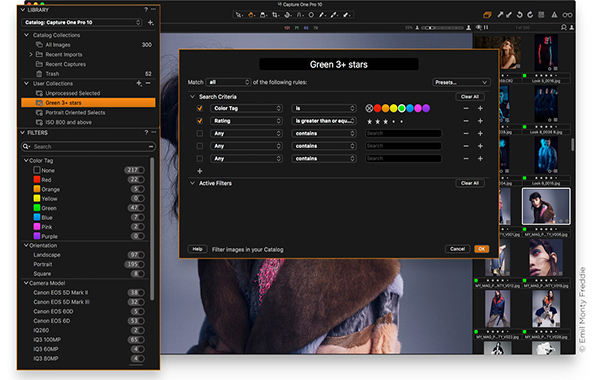Viewport: 600px width, 380px height.
Task: Select the pointer cursor tool in toolbar
Action: (x=239, y=15)
